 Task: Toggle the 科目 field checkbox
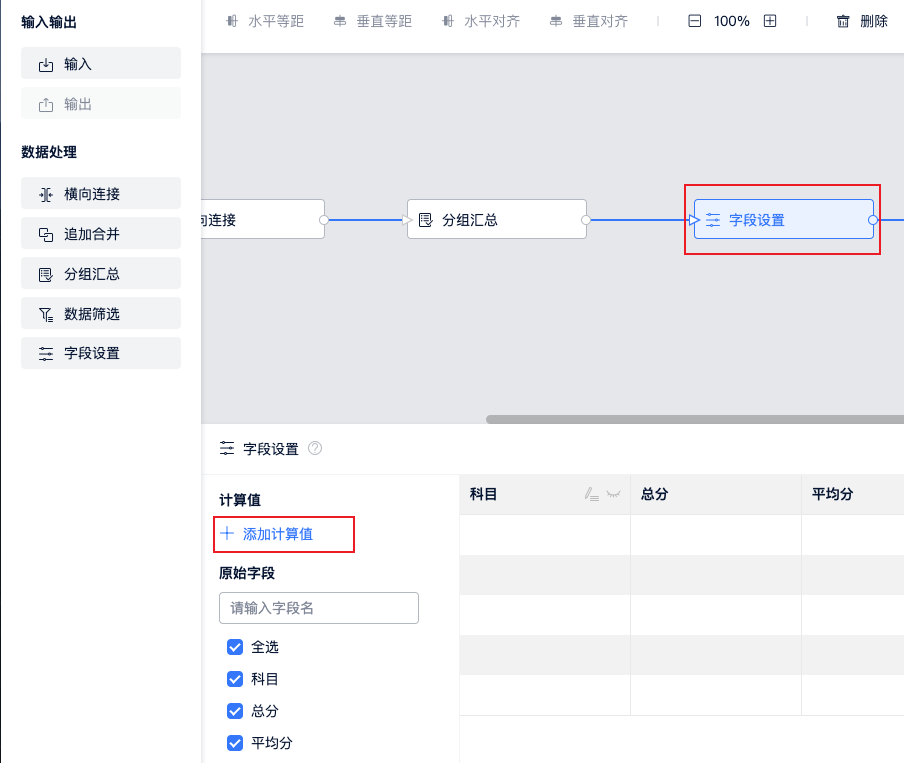tap(236, 679)
